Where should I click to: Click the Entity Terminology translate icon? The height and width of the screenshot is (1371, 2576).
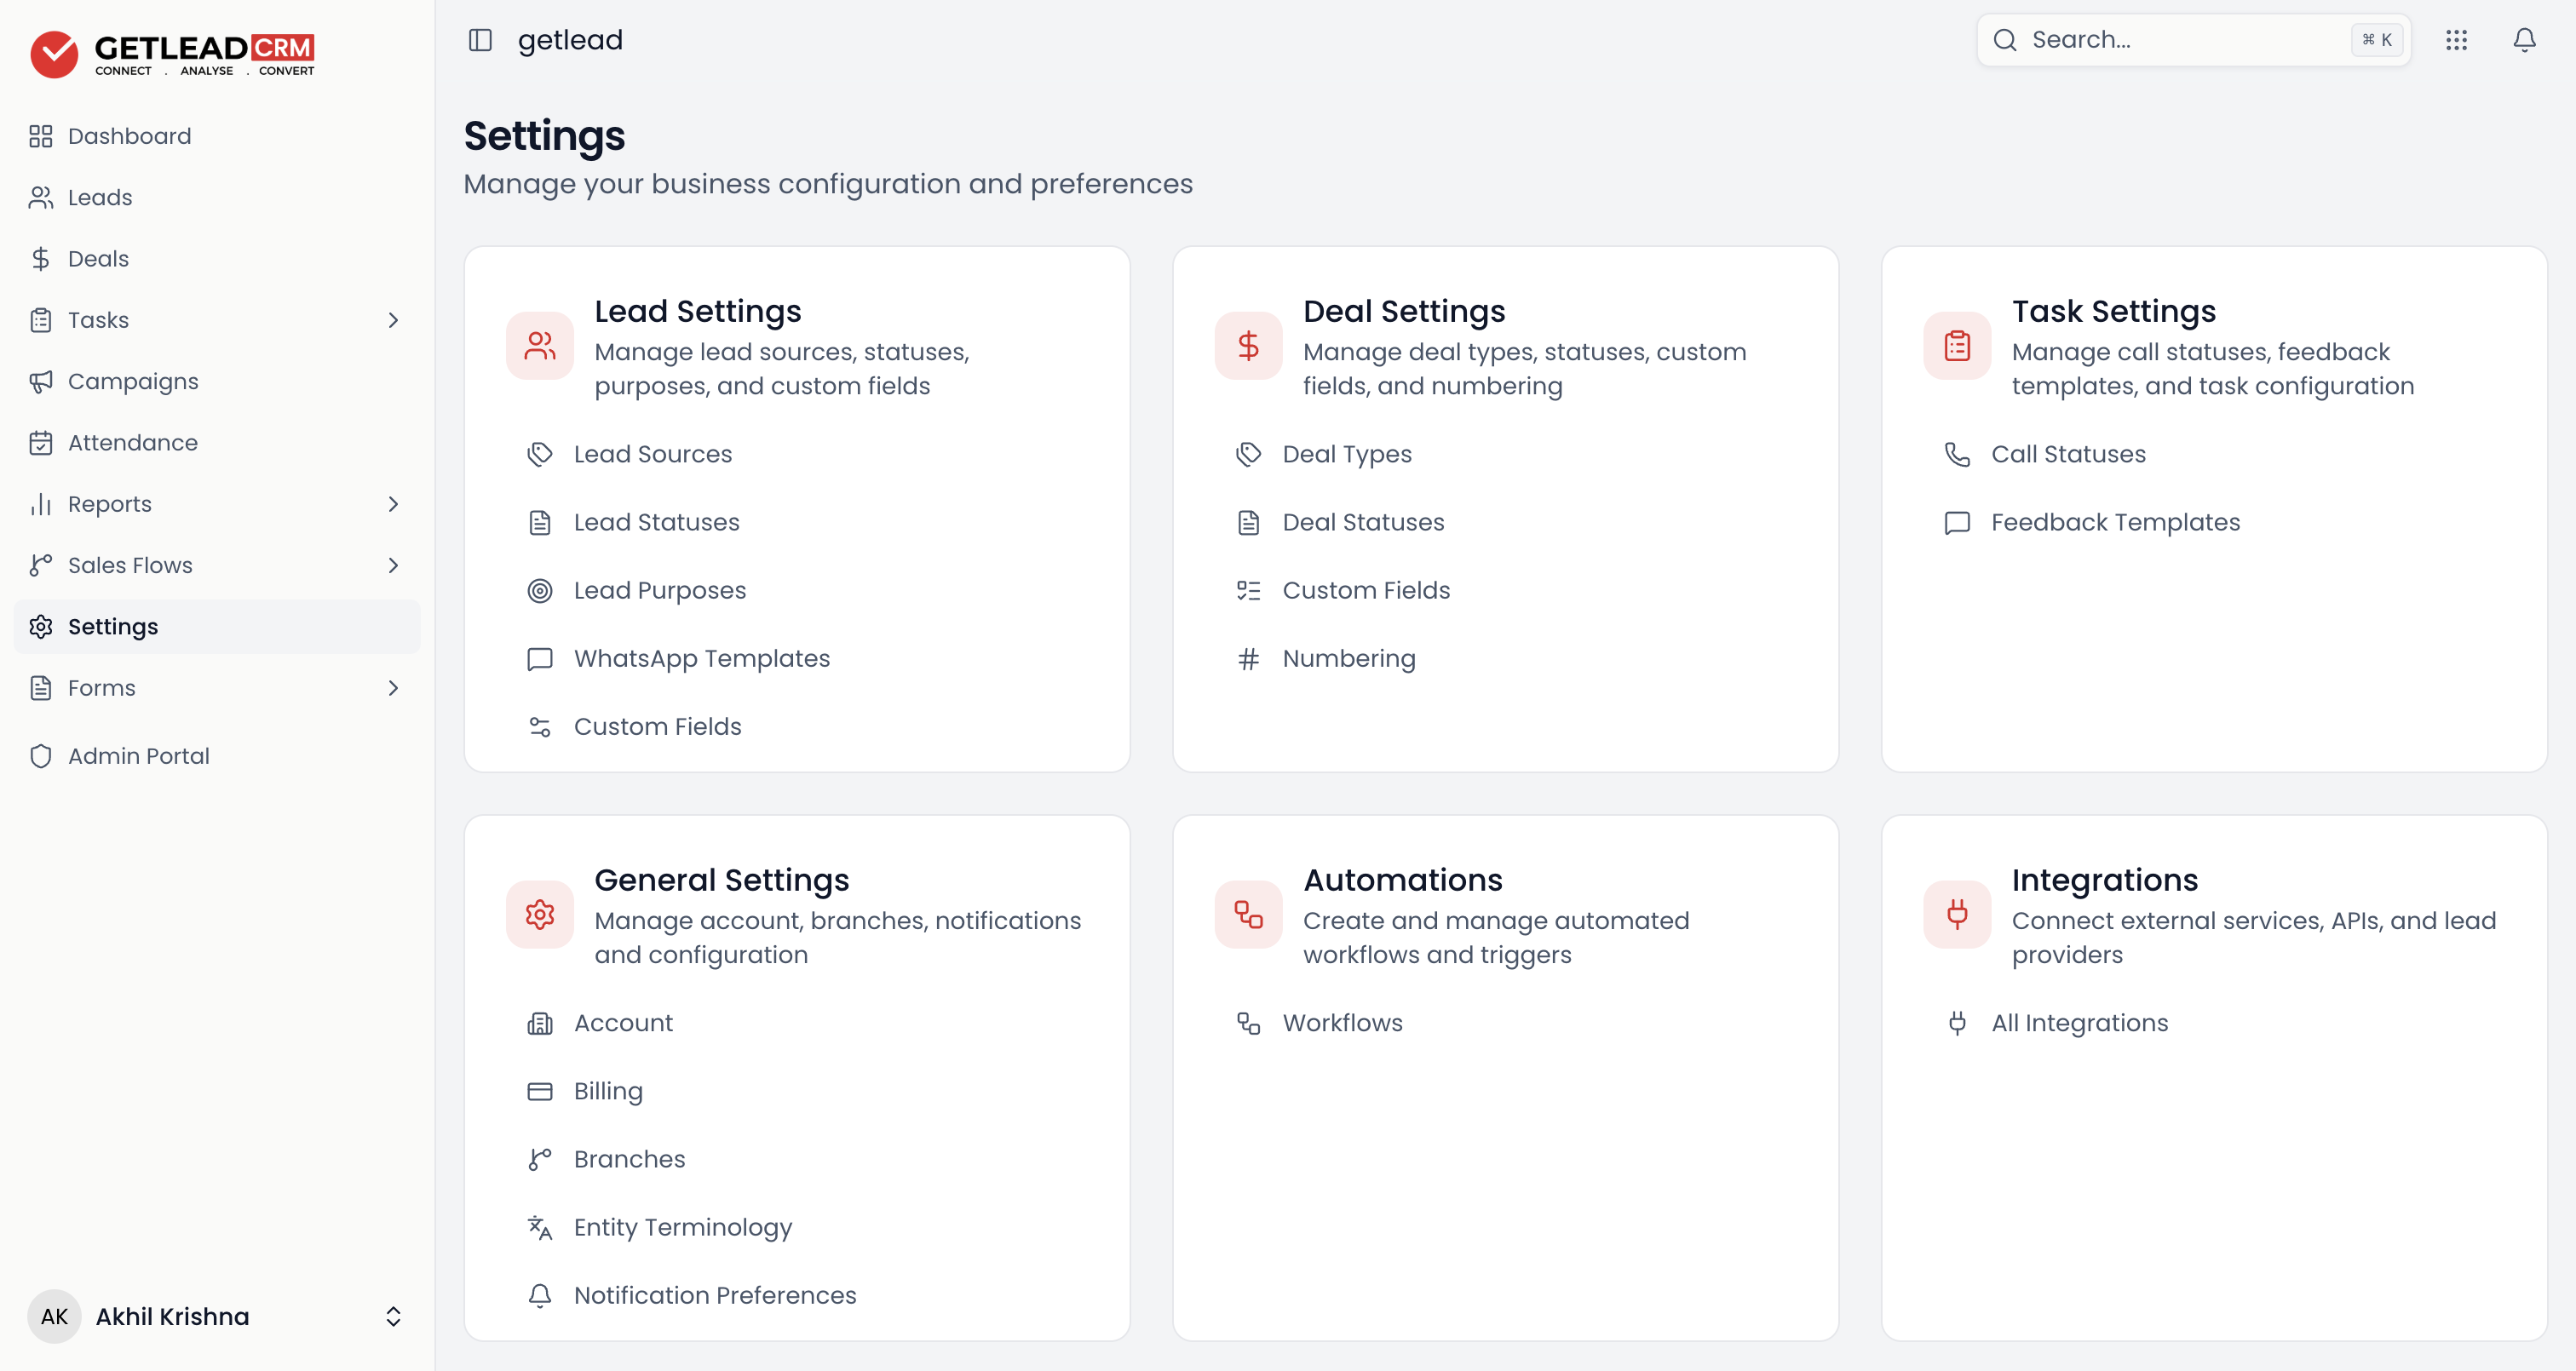(540, 1227)
